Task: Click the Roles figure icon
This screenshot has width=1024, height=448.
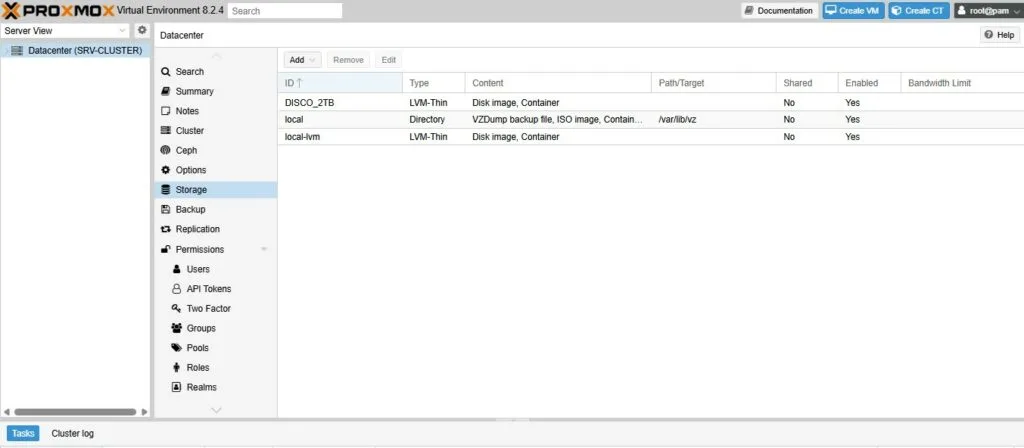Action: point(176,367)
